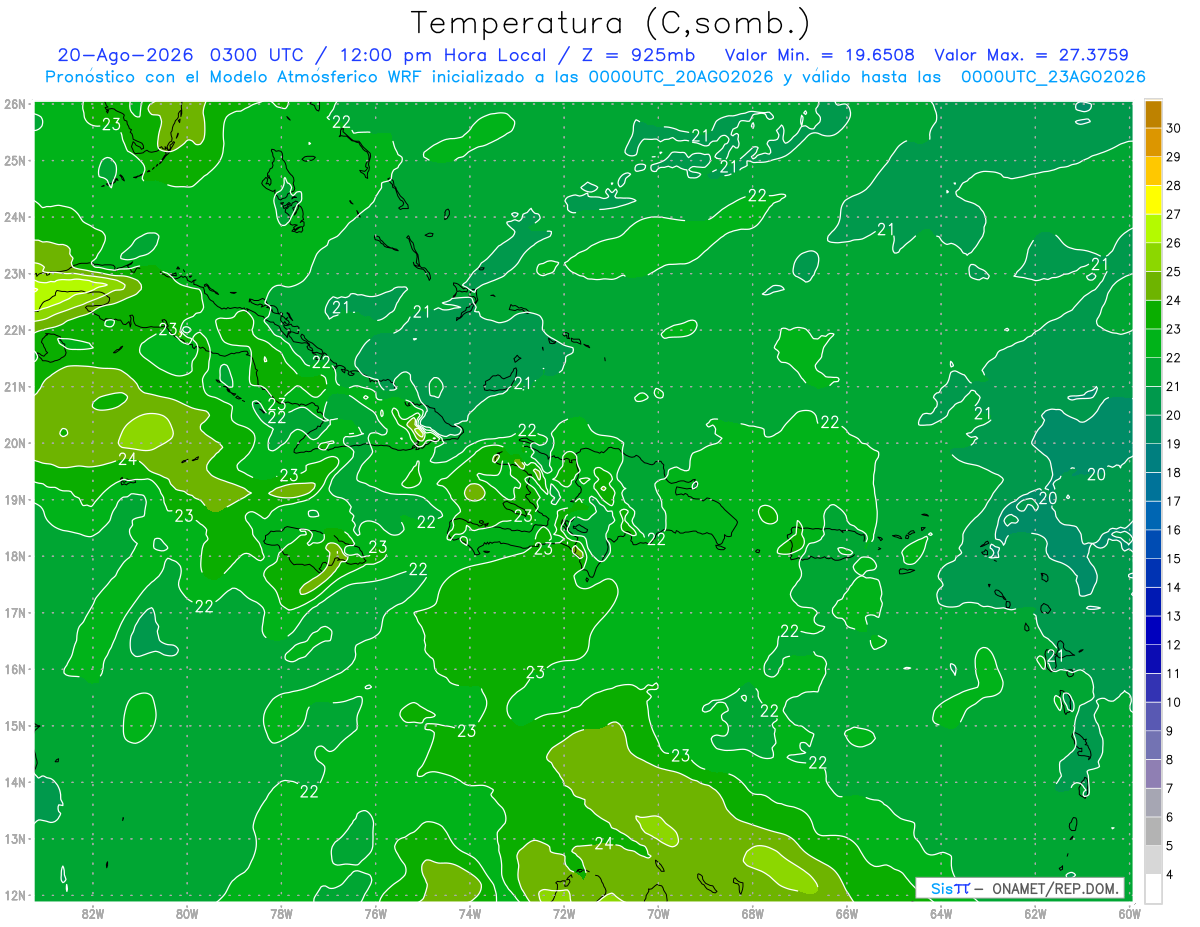Click the '19N' latitude axis label

click(14, 500)
